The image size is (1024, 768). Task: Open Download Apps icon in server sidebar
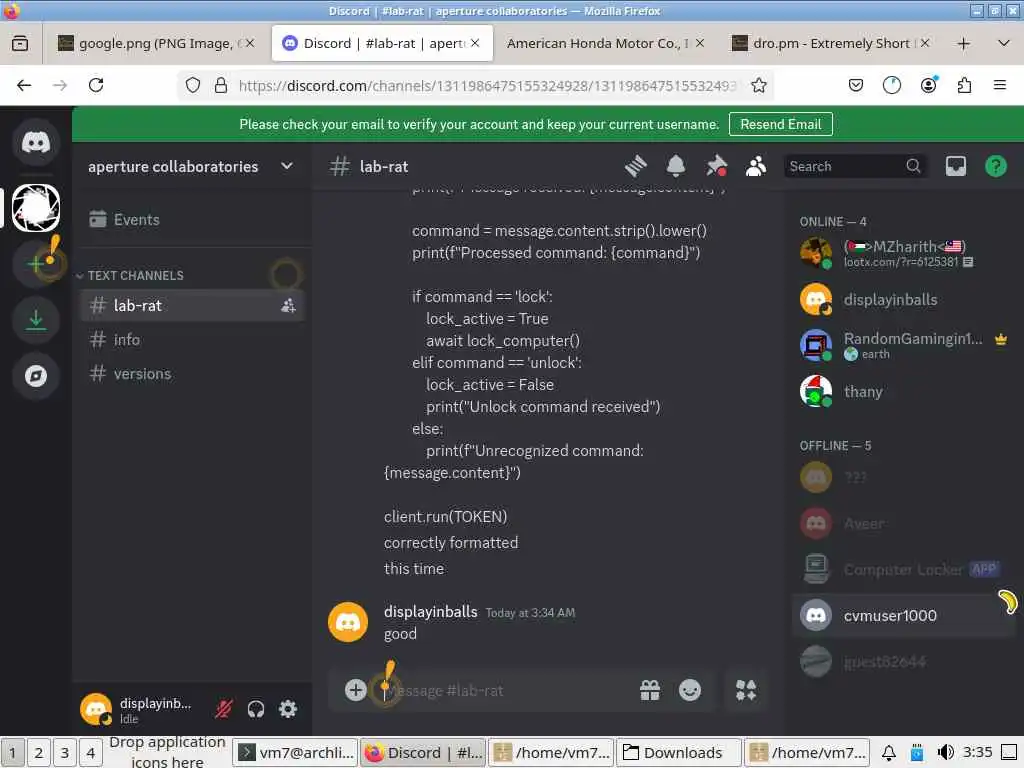tap(36, 320)
